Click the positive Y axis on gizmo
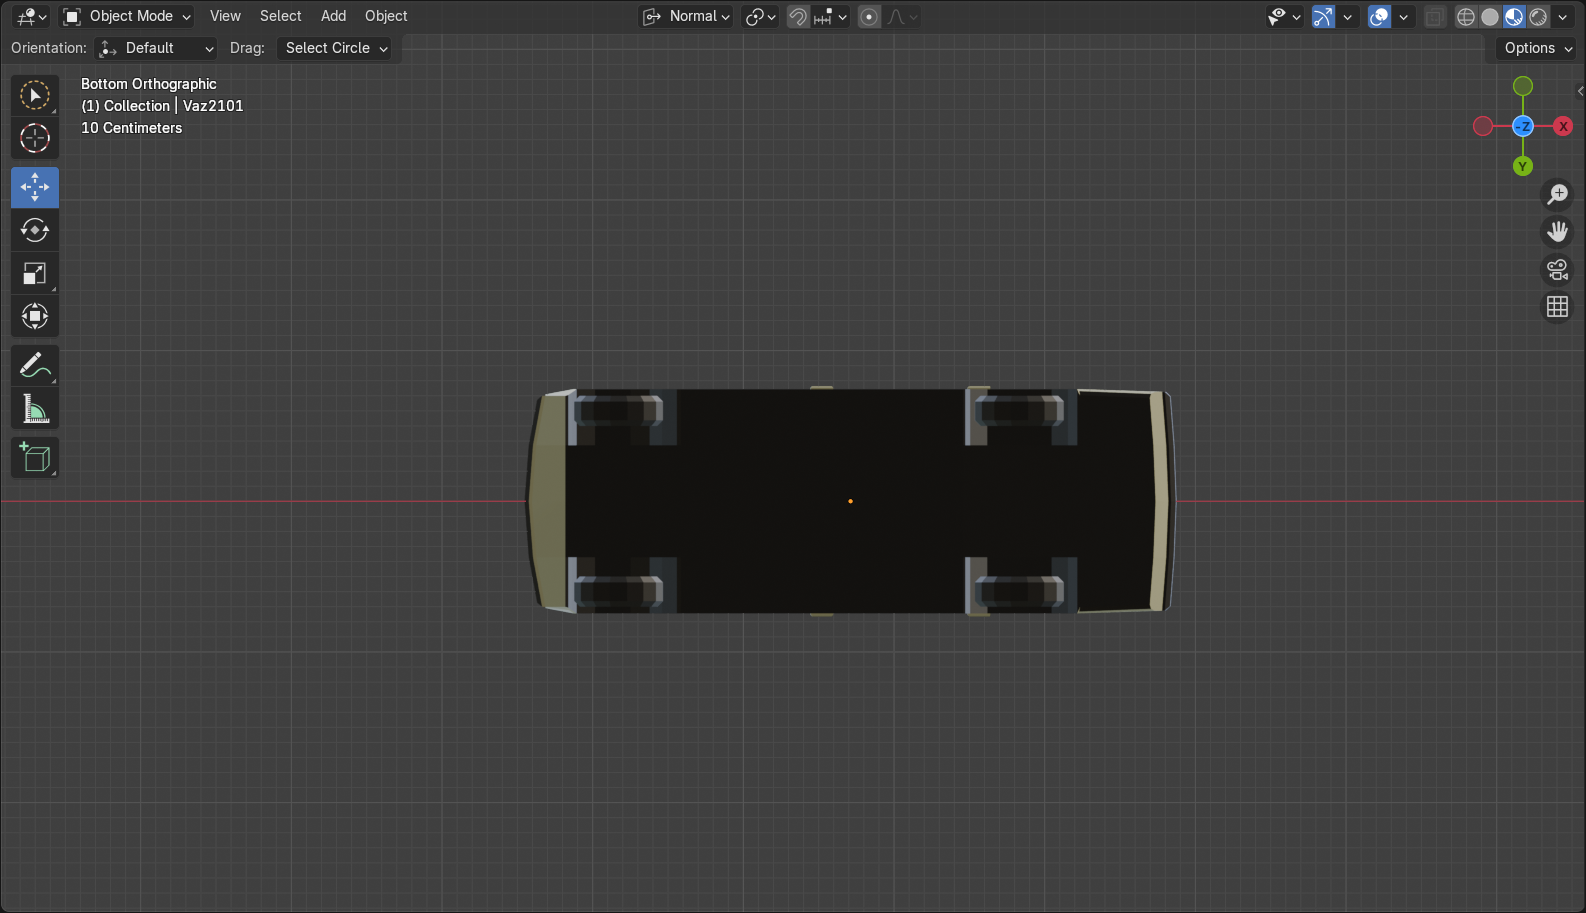Viewport: 1586px width, 913px height. (1523, 166)
